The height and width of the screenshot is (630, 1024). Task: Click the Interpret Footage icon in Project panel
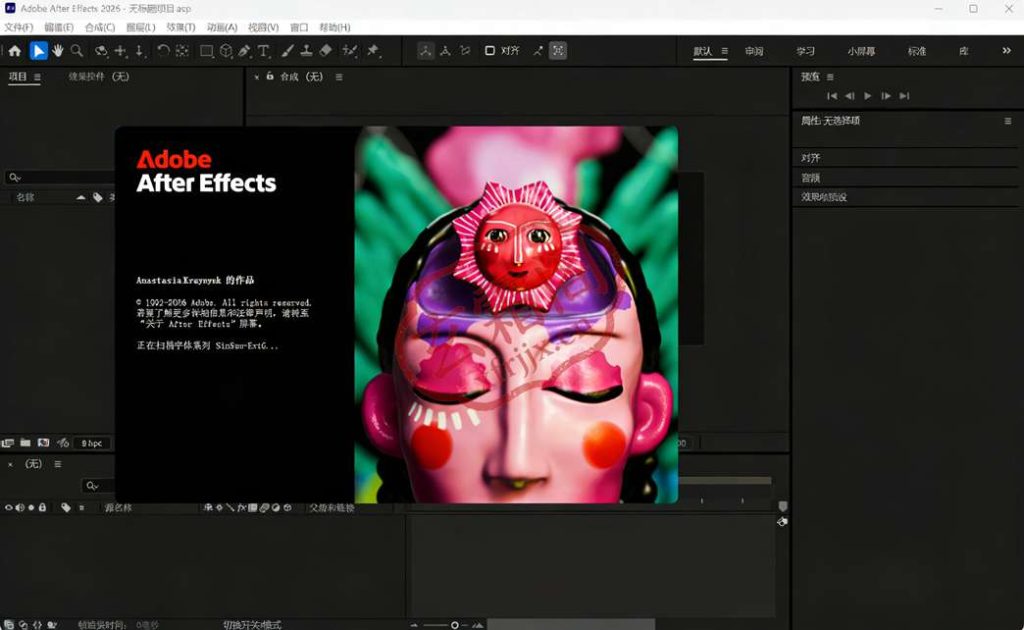(8, 443)
